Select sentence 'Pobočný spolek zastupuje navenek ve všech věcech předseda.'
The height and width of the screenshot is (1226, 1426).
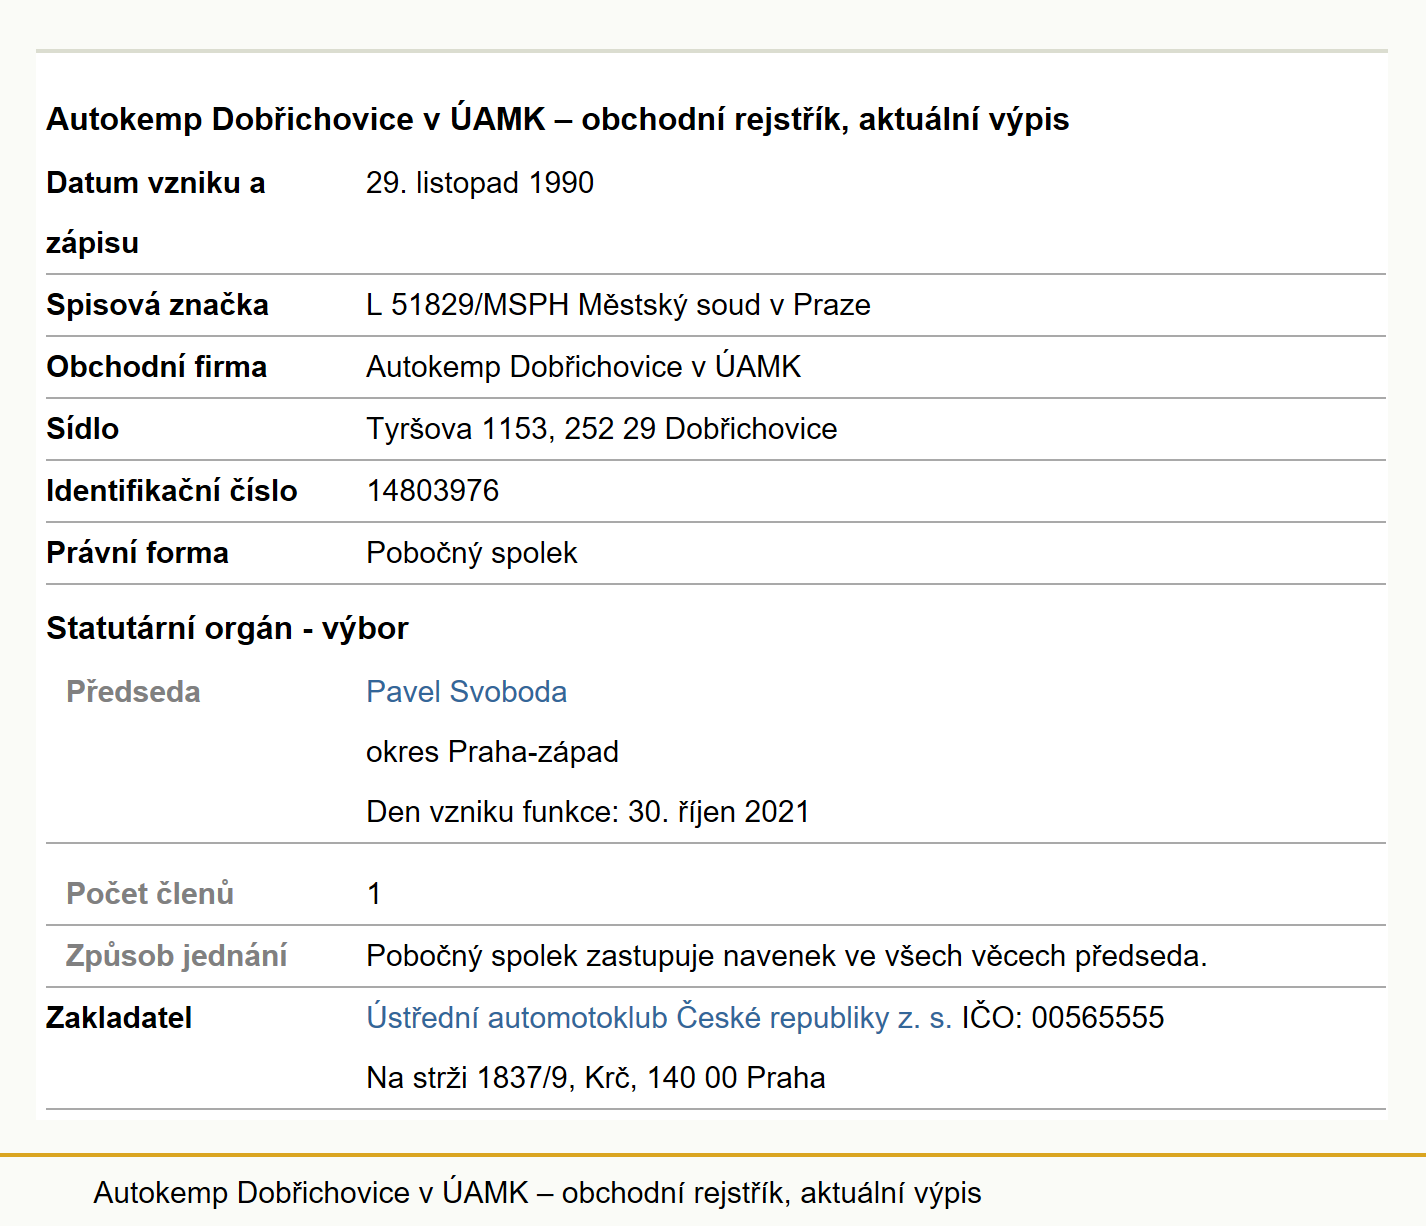[x=787, y=956]
